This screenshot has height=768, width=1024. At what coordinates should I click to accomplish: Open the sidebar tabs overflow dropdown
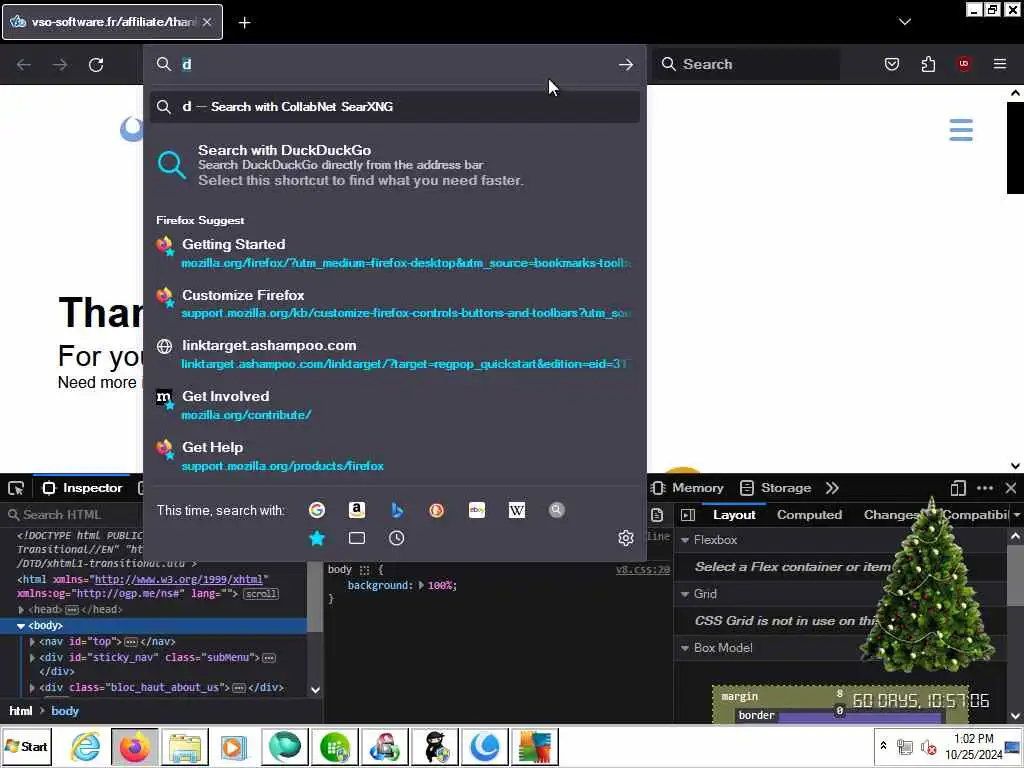[x=1017, y=515]
